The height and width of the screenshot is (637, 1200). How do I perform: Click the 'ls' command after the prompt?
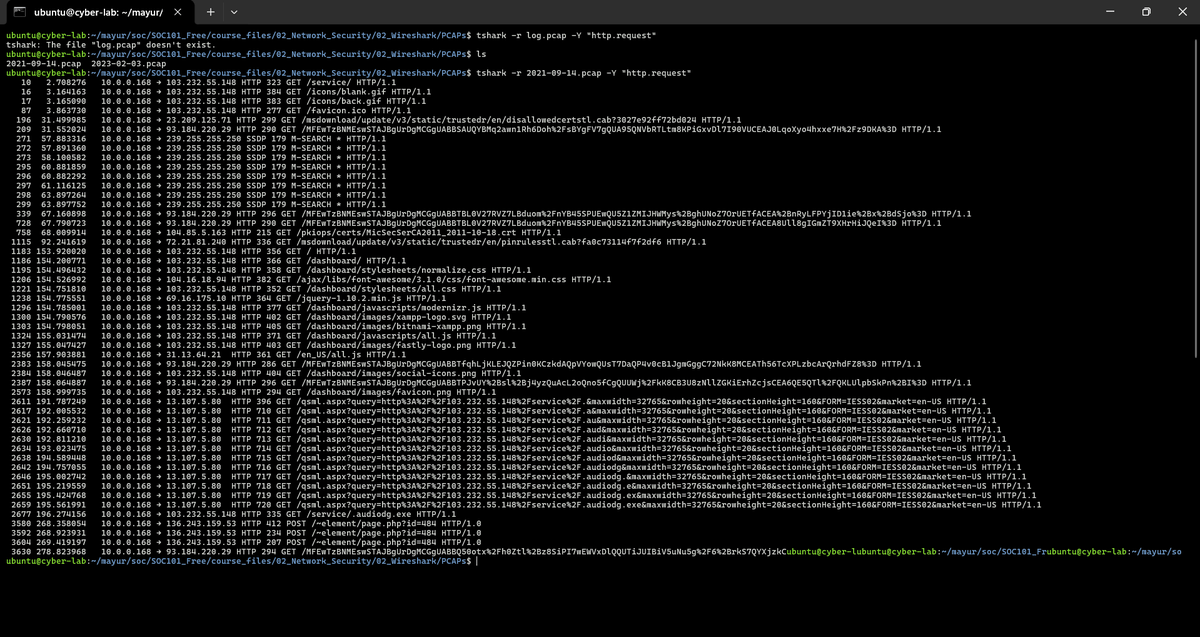[483, 54]
